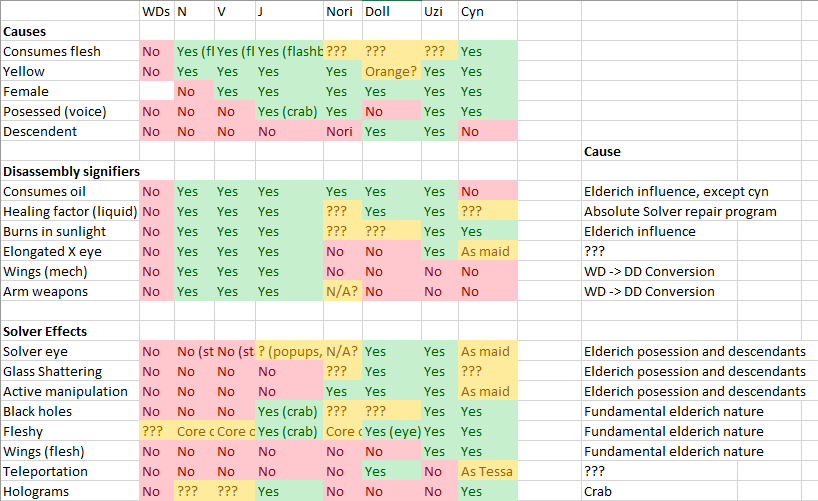Select the 'Causes' section header cell
818x501 pixels.
[70, 31]
